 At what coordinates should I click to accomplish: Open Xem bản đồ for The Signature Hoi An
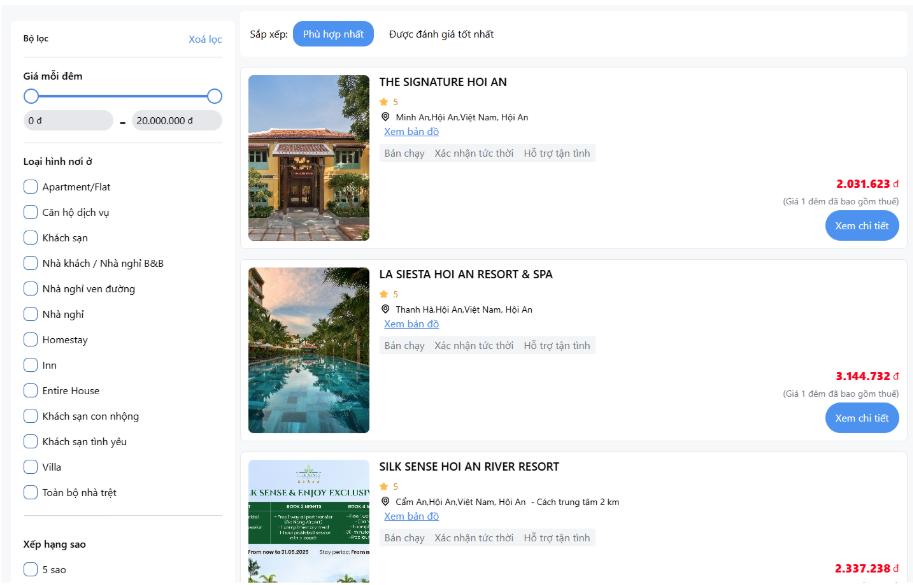pos(411,132)
